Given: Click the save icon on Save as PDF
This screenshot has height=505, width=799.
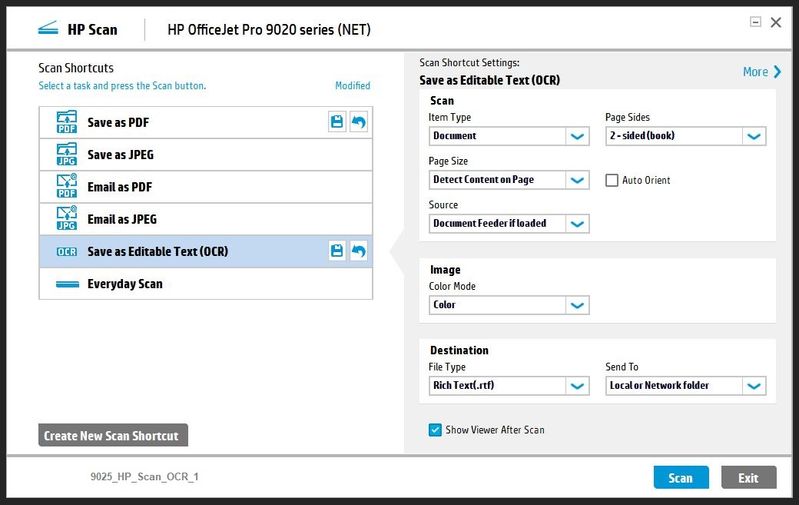Looking at the screenshot, I should click(338, 122).
